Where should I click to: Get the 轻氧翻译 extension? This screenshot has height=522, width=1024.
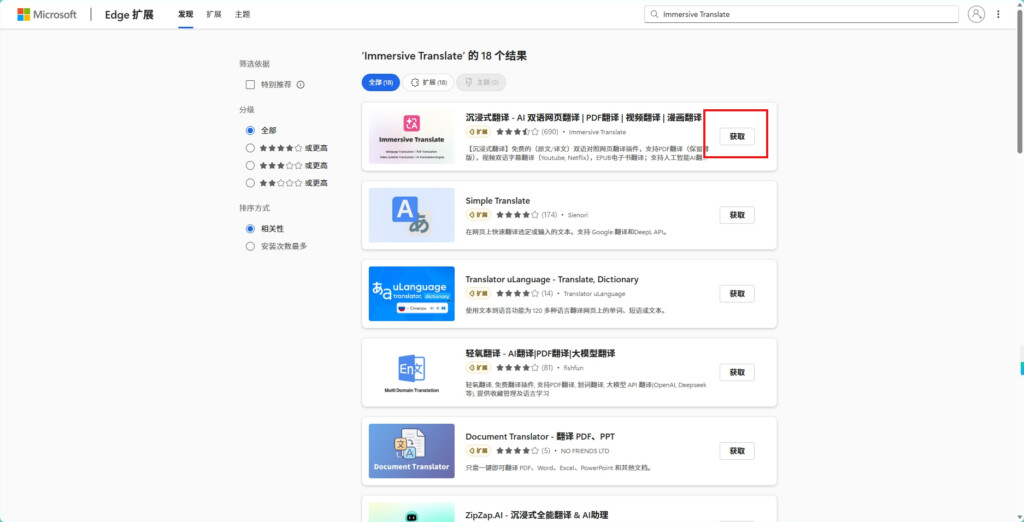coord(737,372)
